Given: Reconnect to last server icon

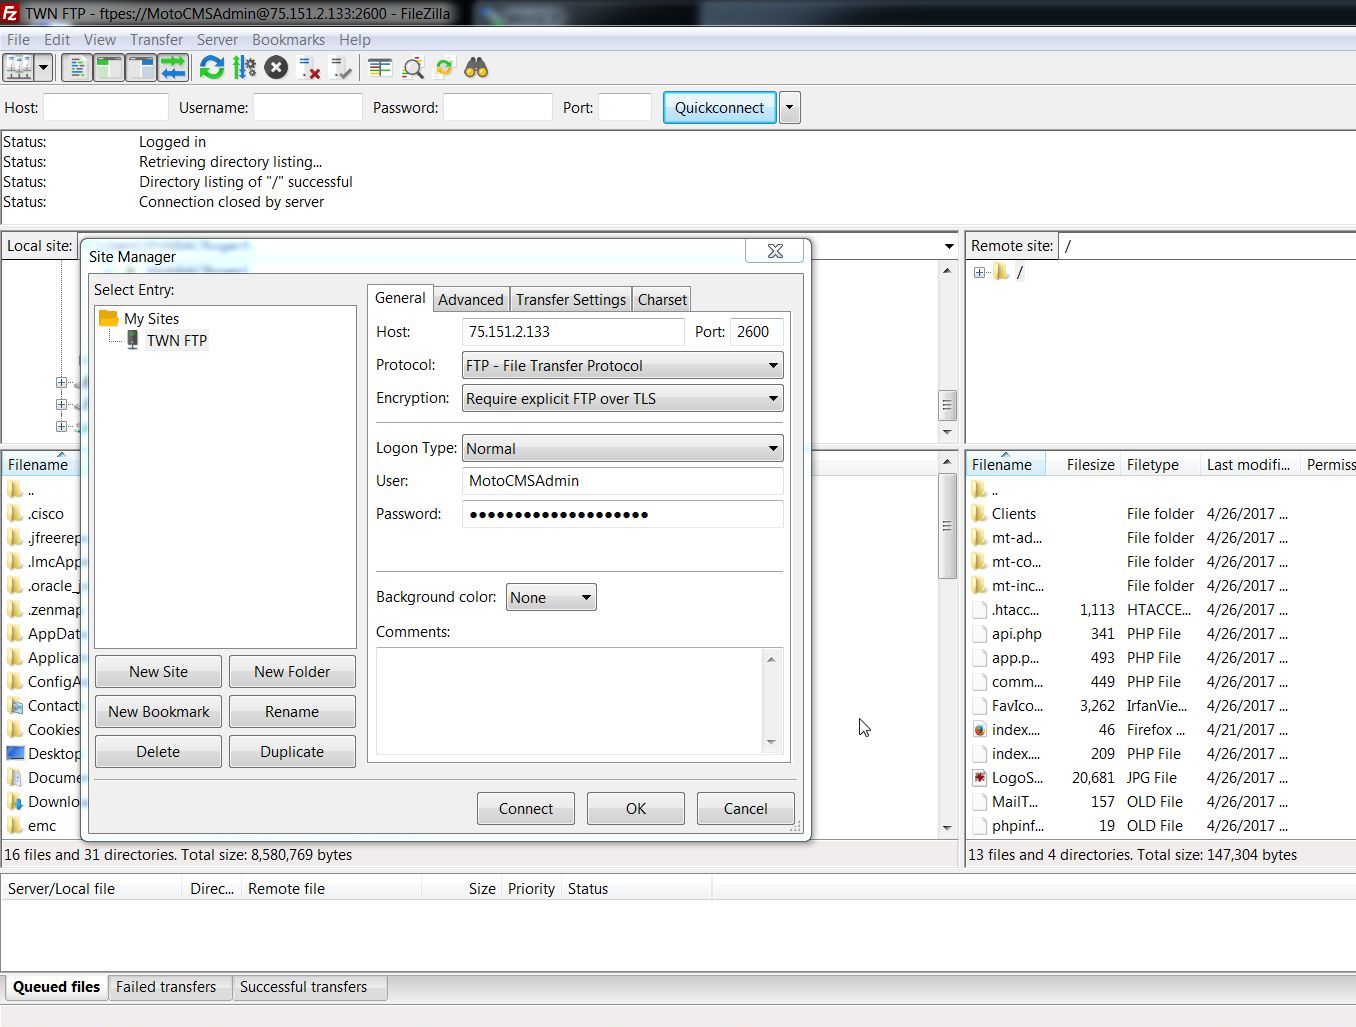Looking at the screenshot, I should click(341, 68).
